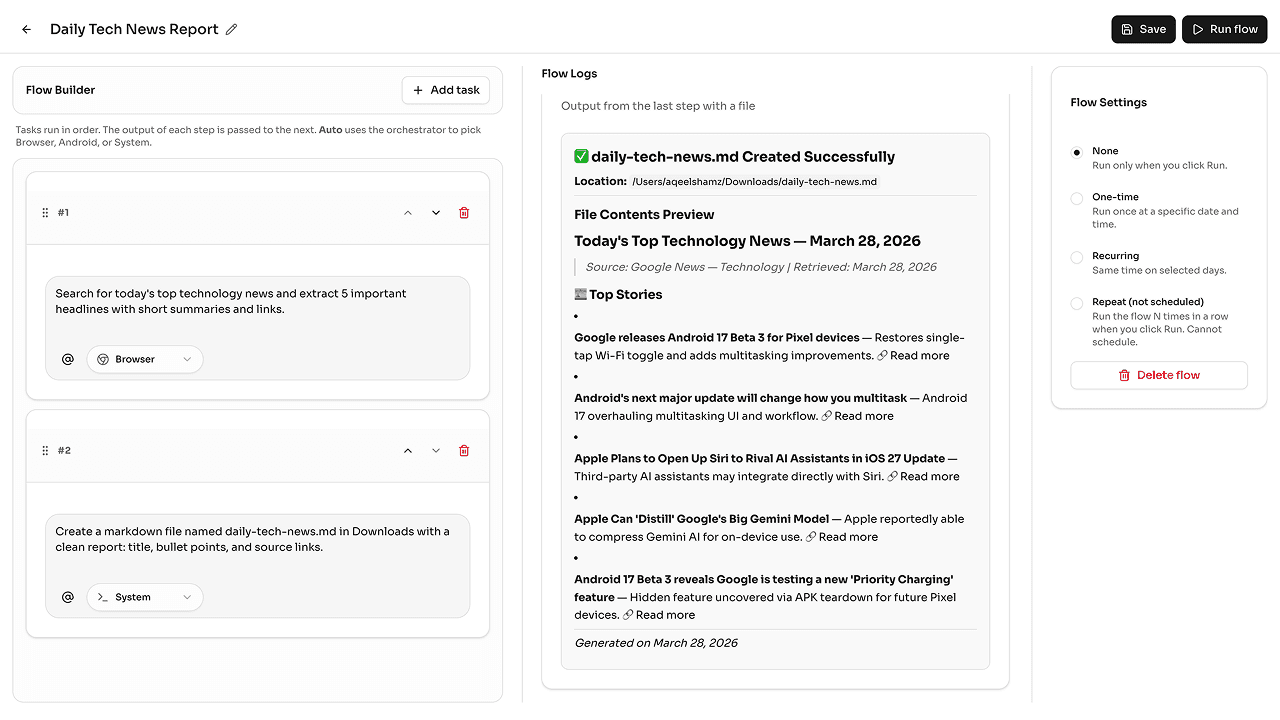Delete task #2 with the red trash icon
This screenshot has width=1280, height=720.
tap(464, 451)
